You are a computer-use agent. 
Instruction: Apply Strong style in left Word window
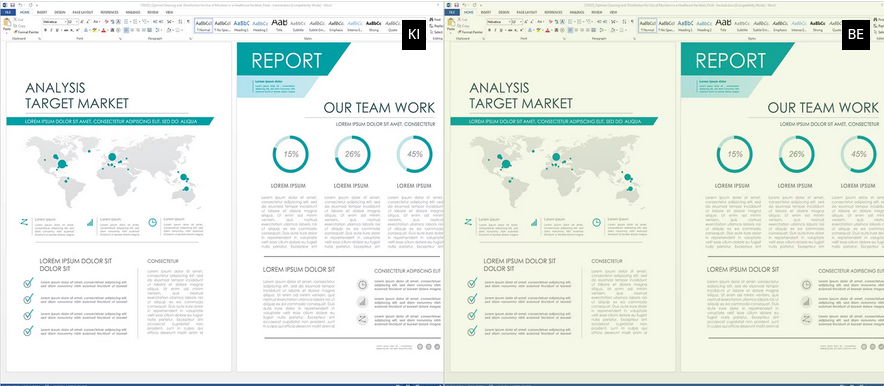click(374, 26)
